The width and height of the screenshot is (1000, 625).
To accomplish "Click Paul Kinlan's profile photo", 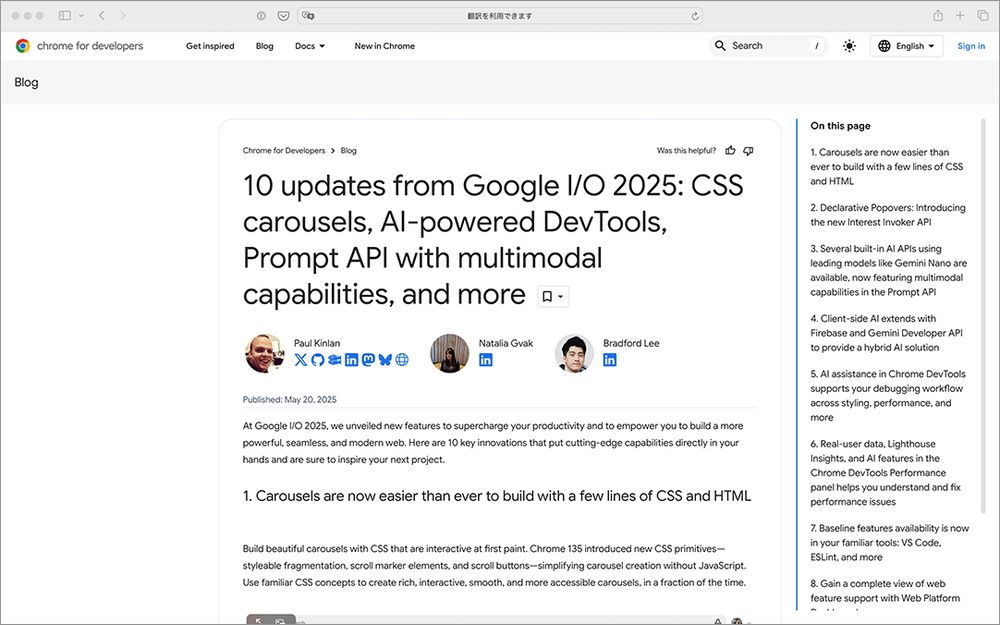I will (264, 353).
